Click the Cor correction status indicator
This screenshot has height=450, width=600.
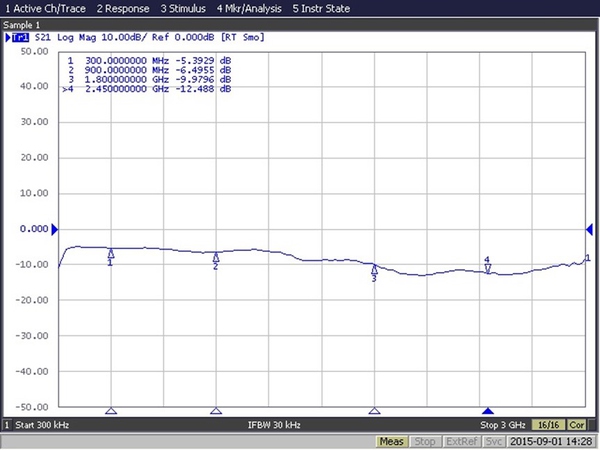(x=577, y=425)
